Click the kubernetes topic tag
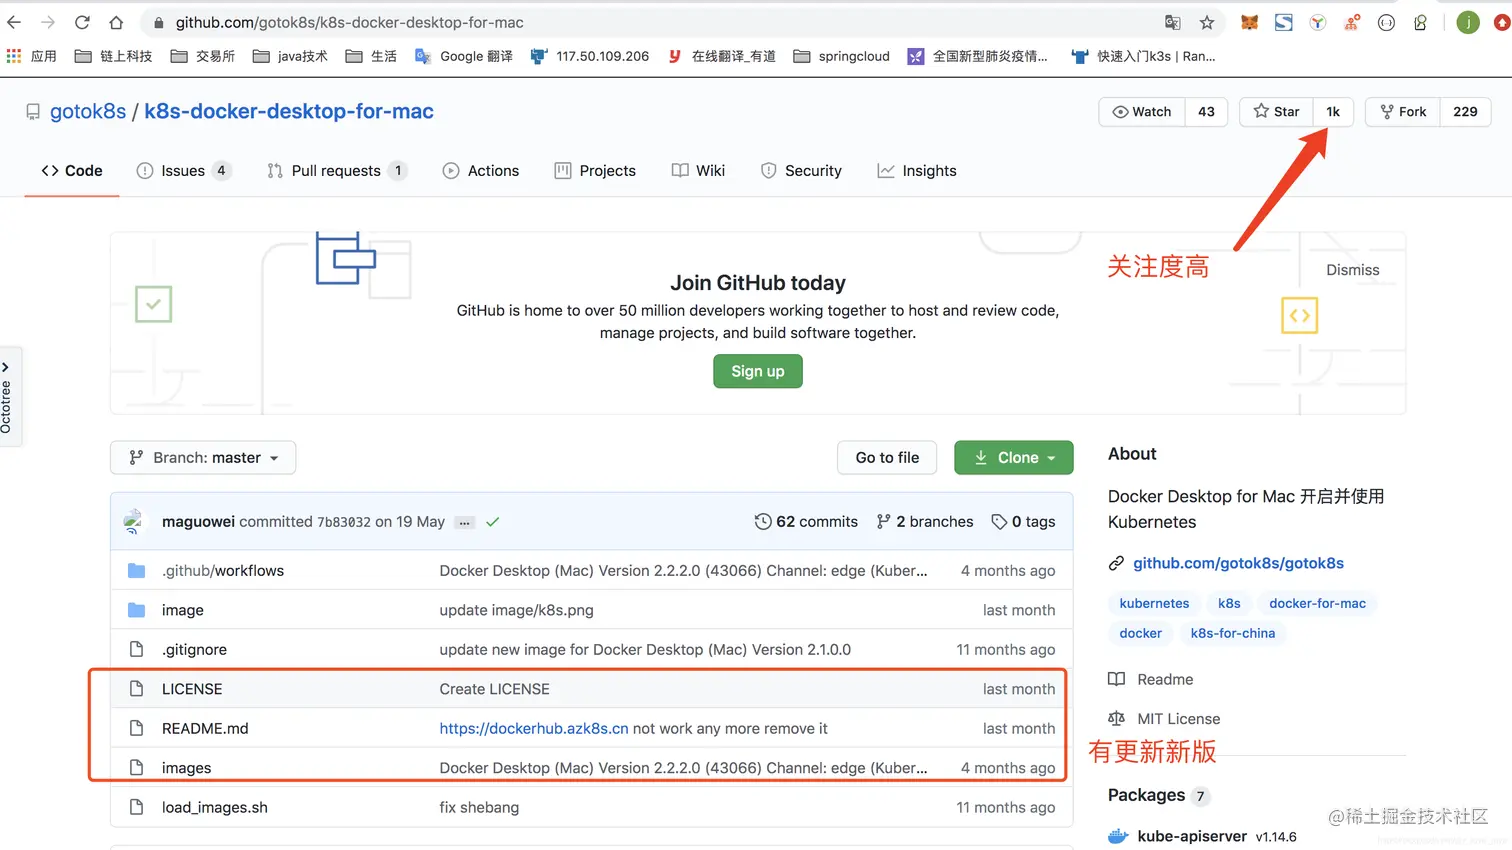This screenshot has height=850, width=1512. 1154,604
